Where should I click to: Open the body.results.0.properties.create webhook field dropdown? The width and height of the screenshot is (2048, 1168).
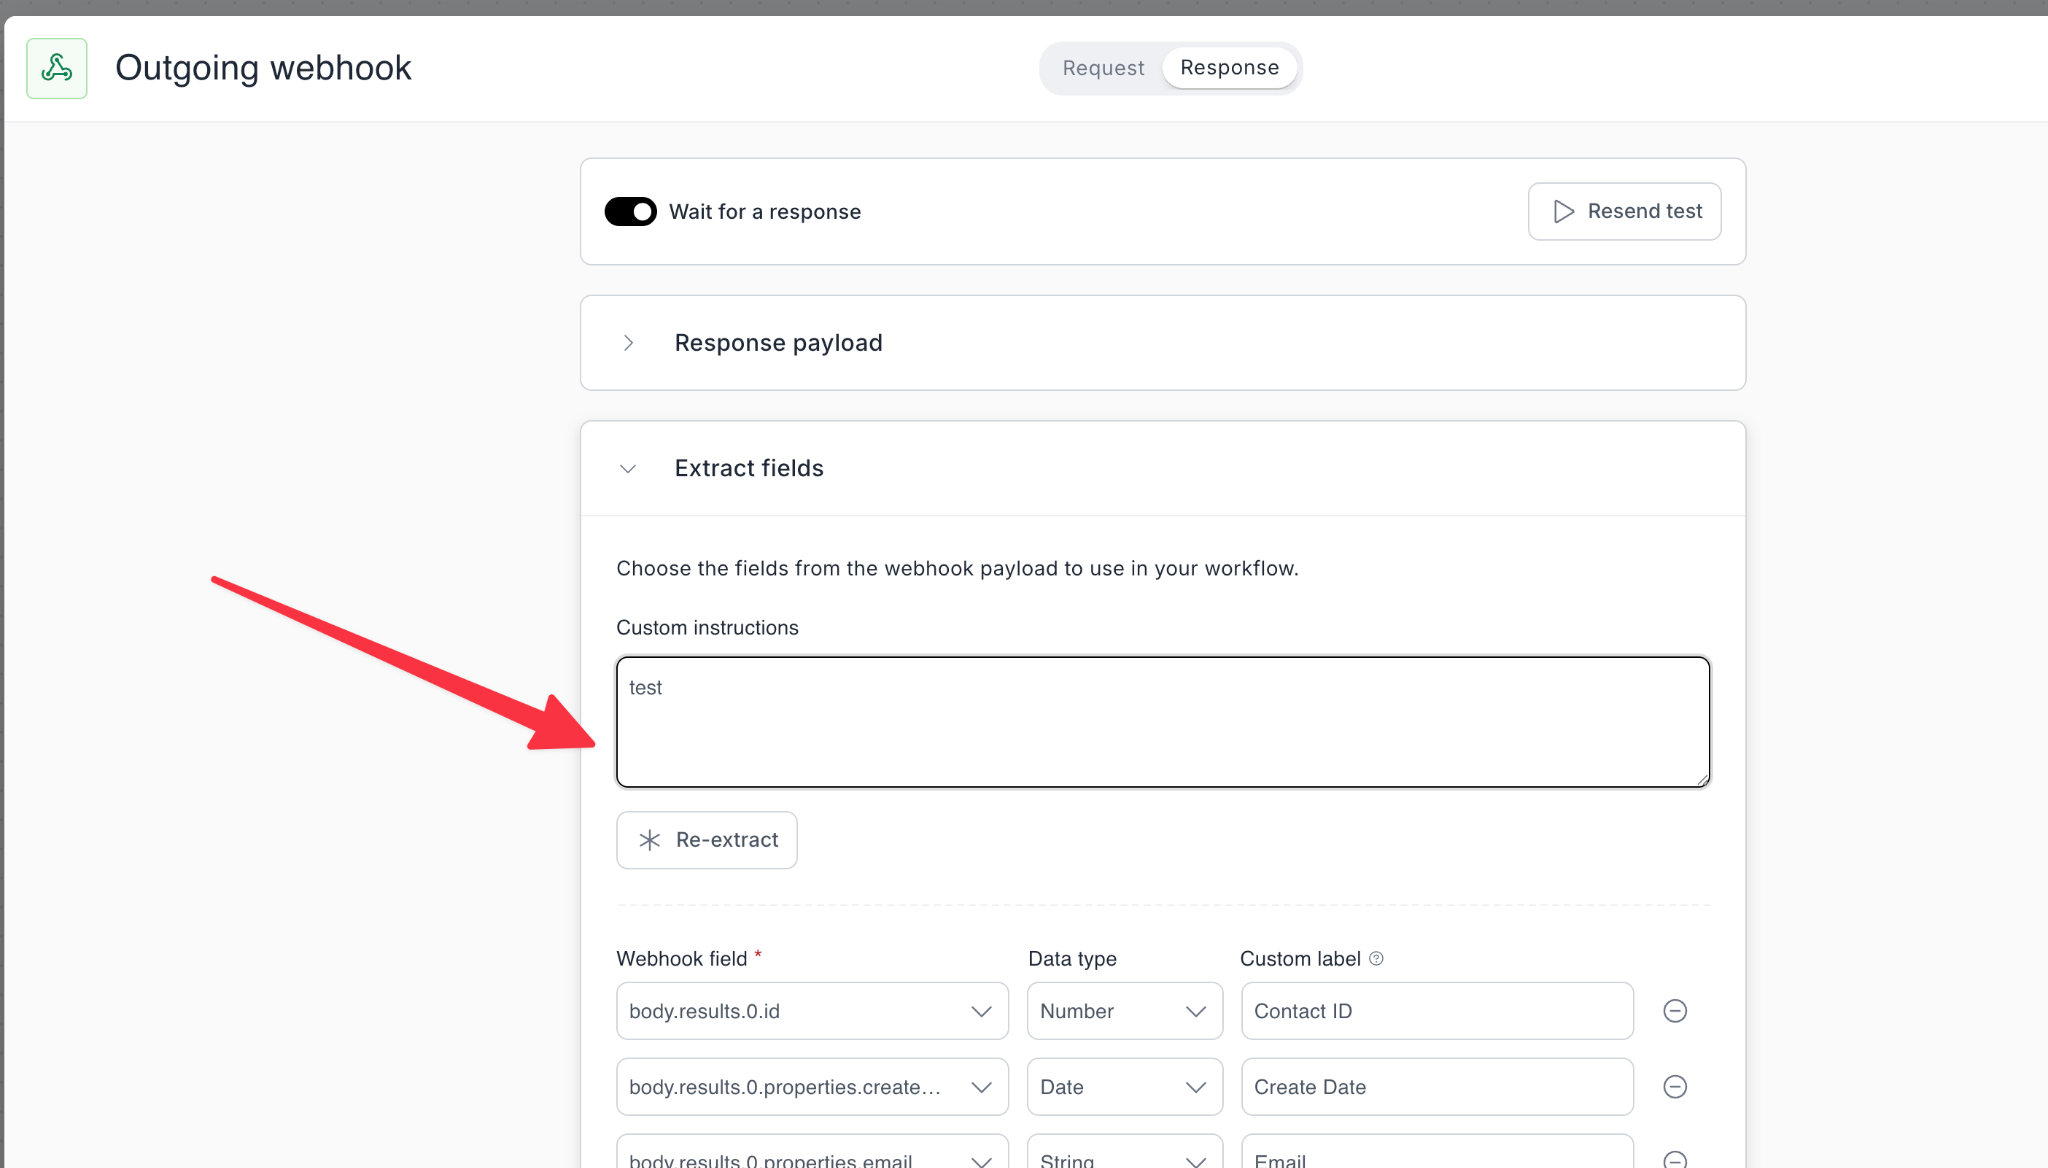(x=812, y=1087)
